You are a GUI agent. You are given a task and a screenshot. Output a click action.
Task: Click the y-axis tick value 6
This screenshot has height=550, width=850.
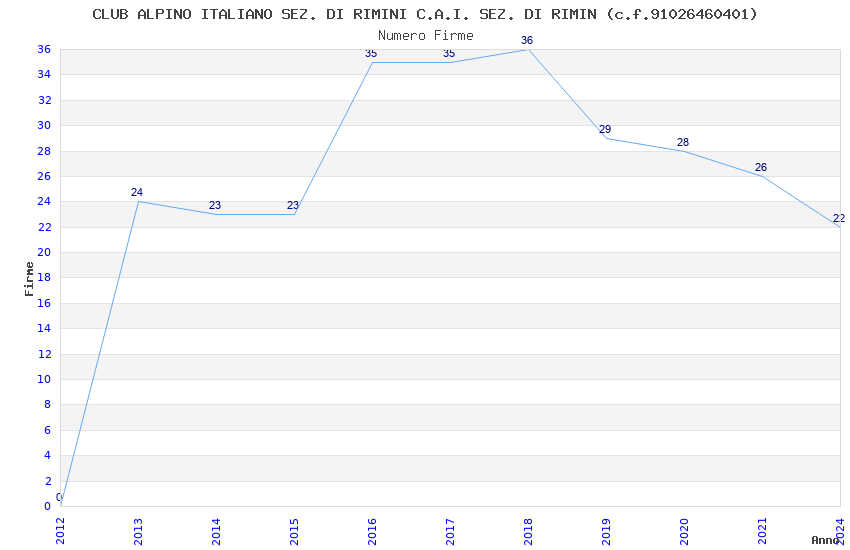click(x=47, y=430)
